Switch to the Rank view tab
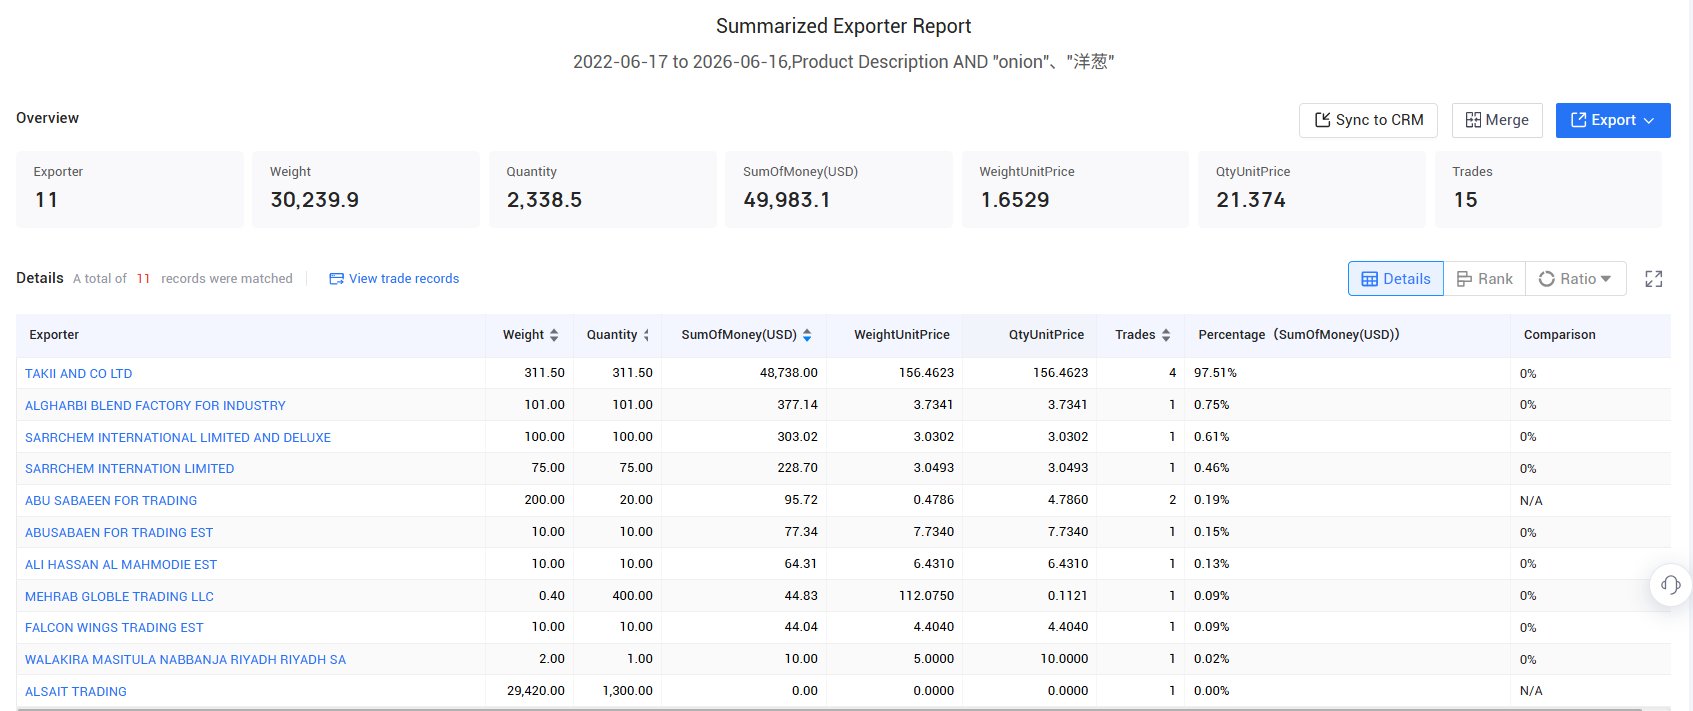 (x=1485, y=279)
